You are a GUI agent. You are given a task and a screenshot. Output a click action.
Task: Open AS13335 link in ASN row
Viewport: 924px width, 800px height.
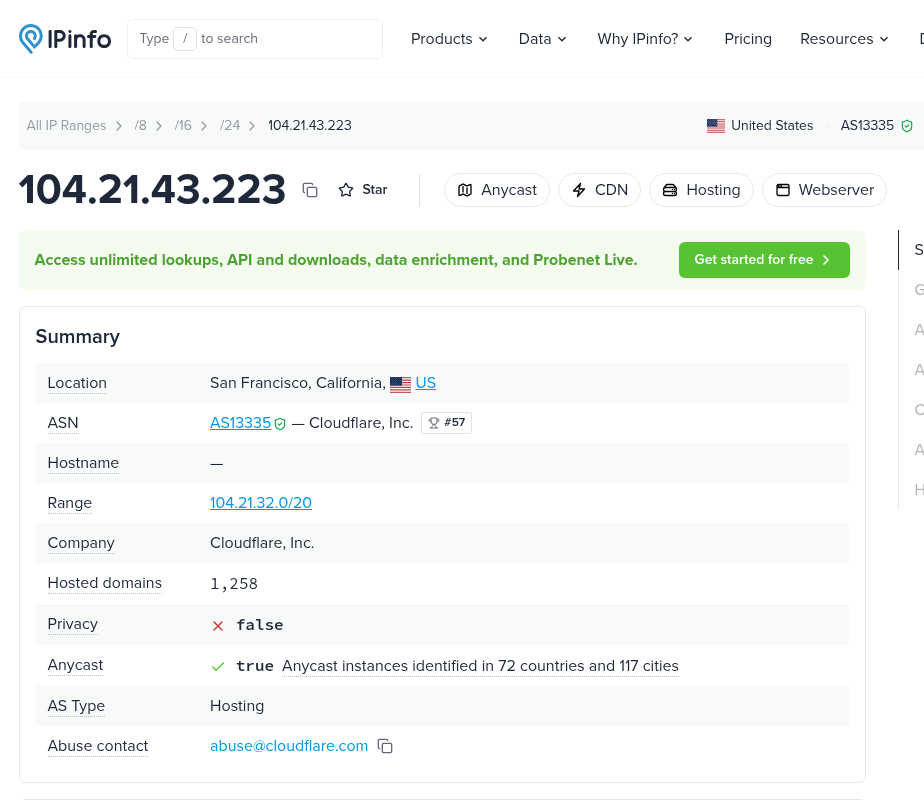point(240,423)
